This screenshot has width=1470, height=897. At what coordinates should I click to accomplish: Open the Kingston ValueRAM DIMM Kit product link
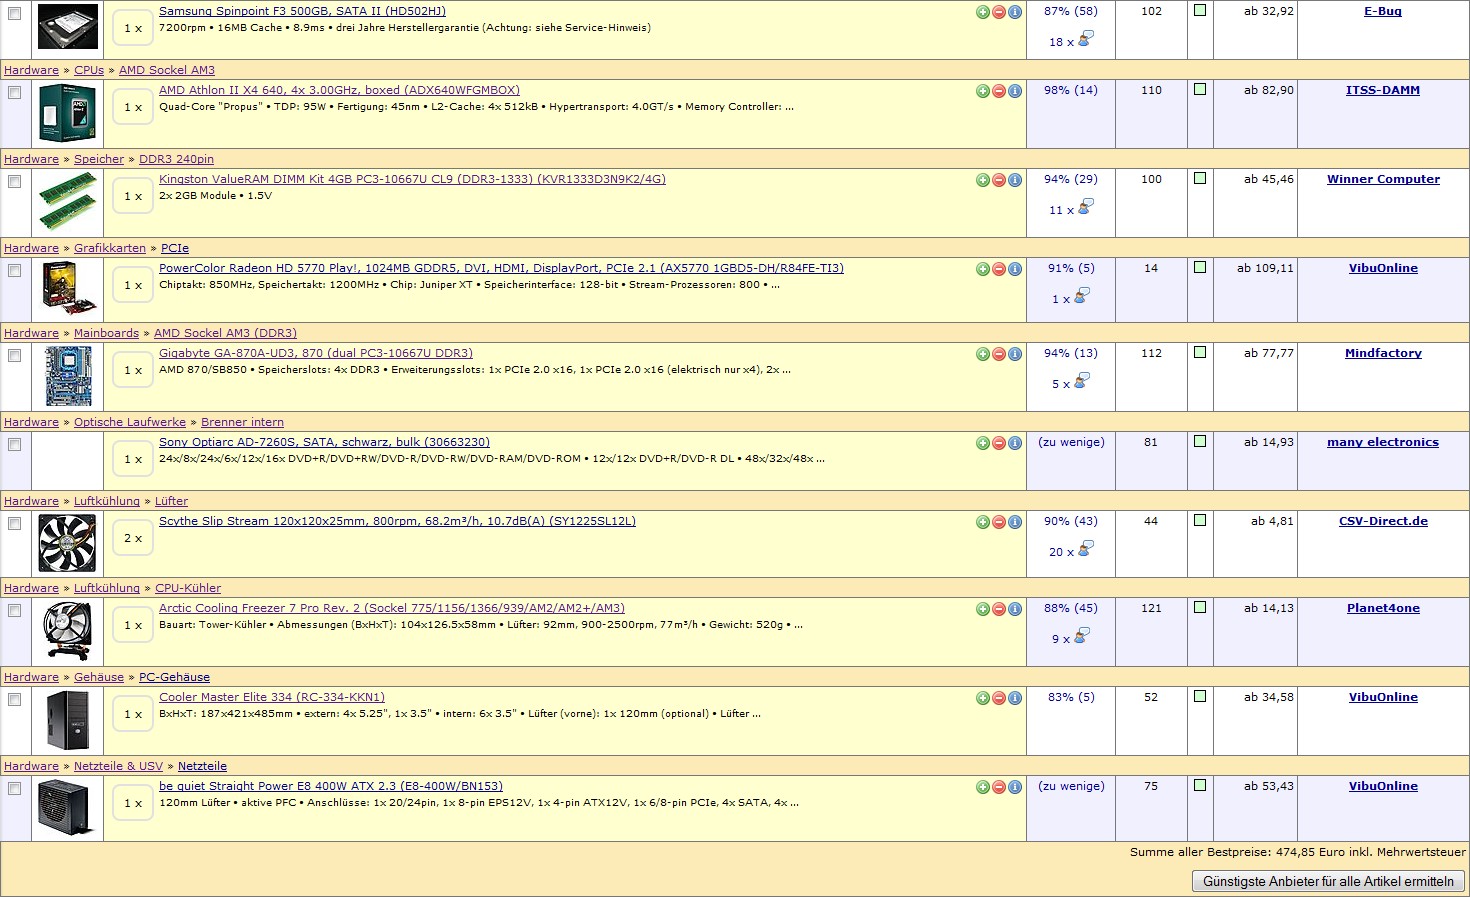pos(412,179)
